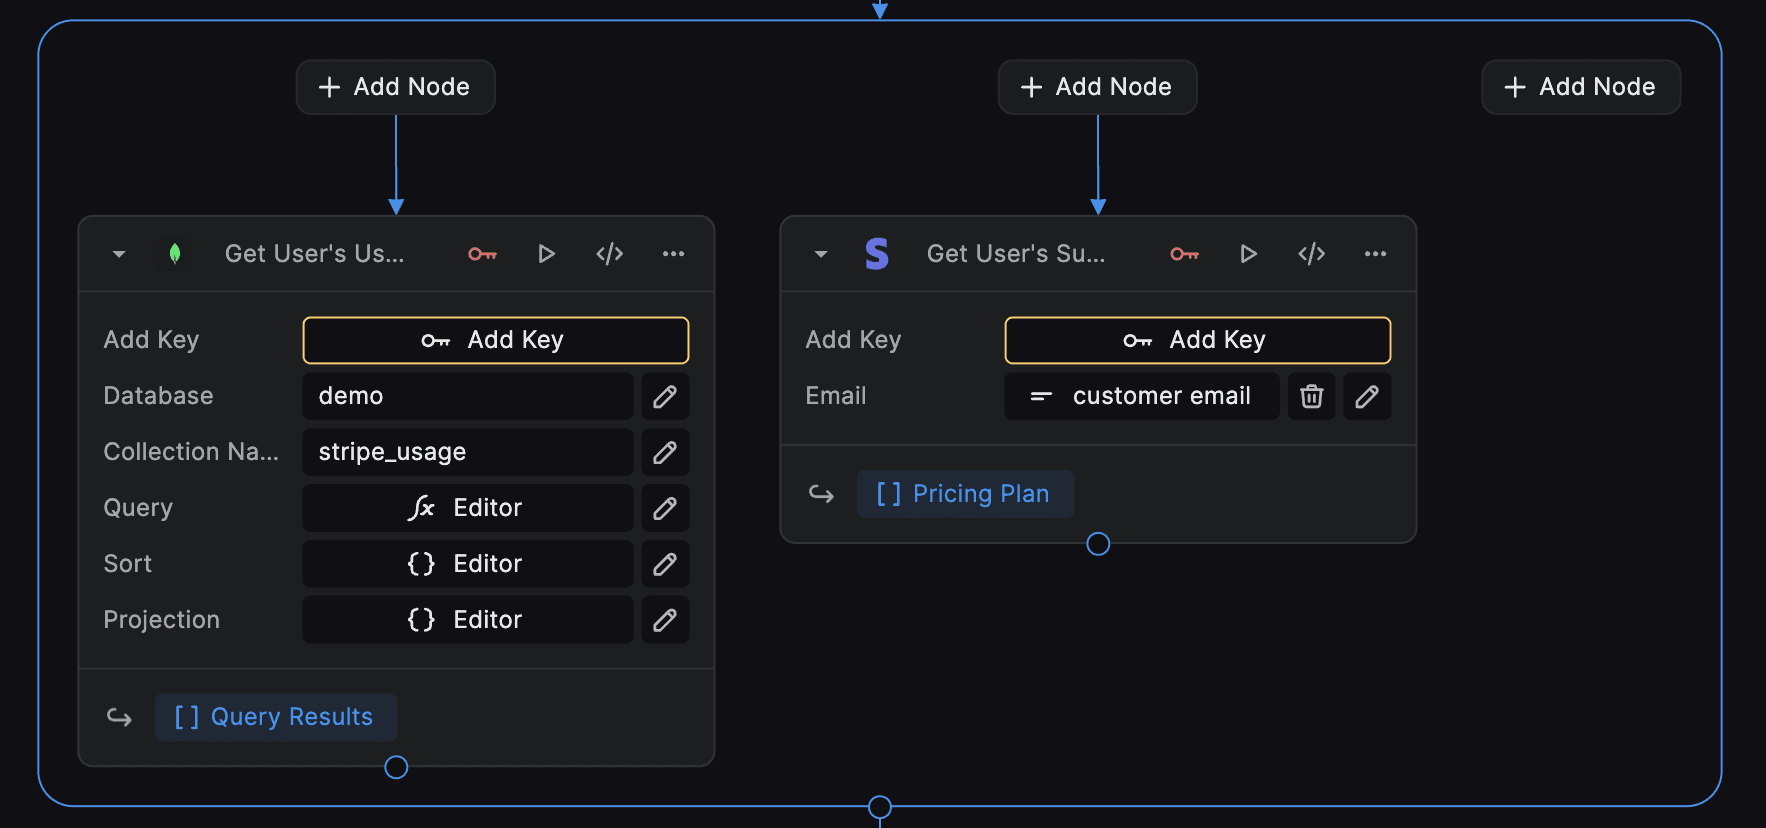1766x828 pixels.
Task: Run the Get User's Us... node
Action: 546,254
